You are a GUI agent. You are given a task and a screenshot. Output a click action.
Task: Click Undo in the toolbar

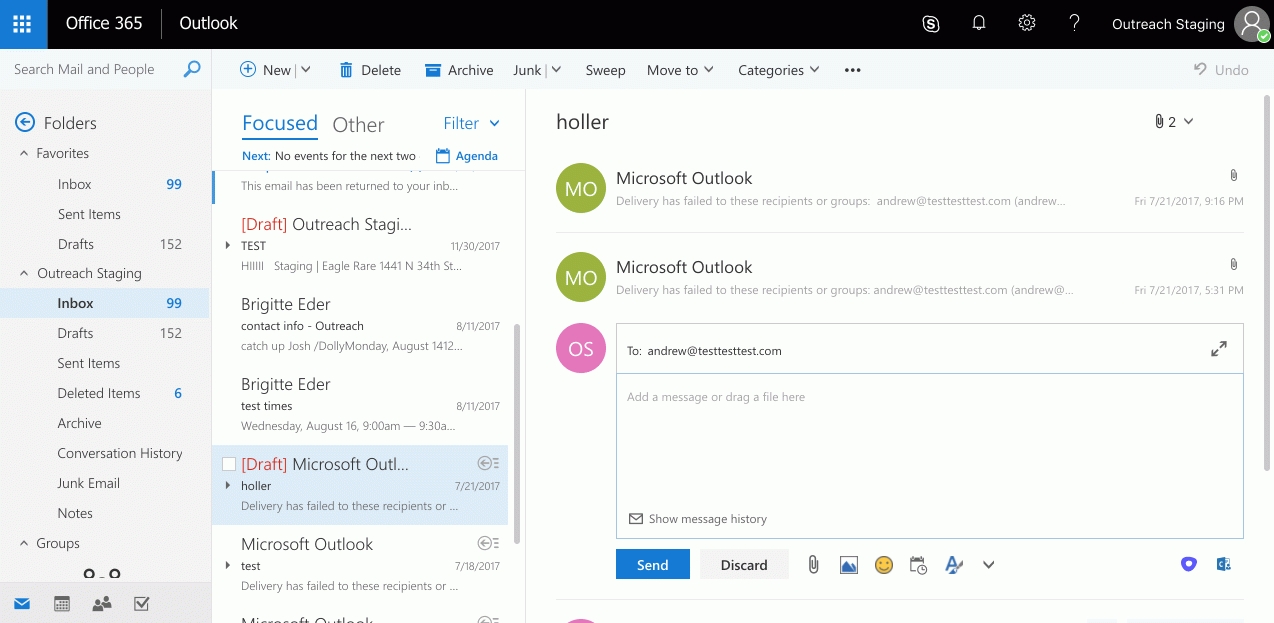(1221, 70)
